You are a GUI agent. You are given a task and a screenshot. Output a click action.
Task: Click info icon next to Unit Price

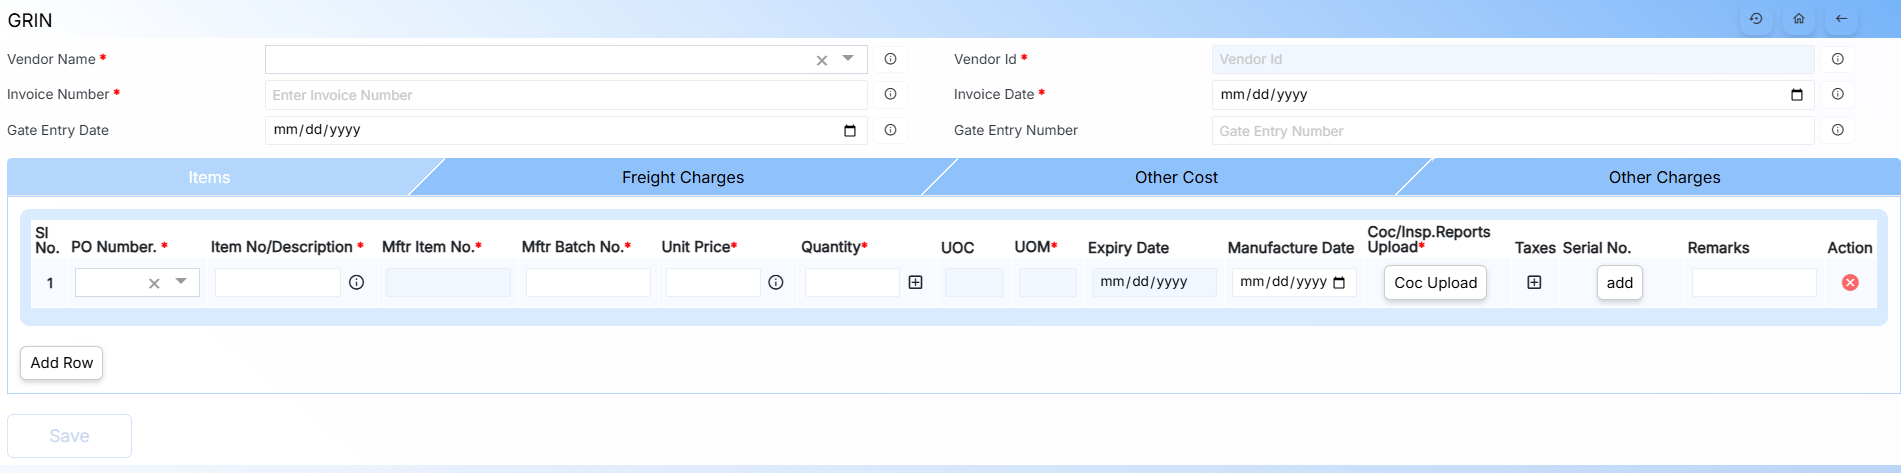(x=775, y=283)
